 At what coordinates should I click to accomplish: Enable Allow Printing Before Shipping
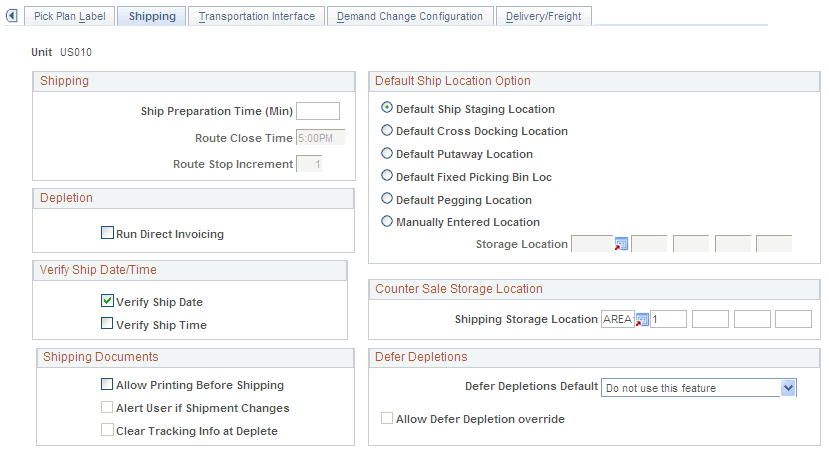(x=107, y=384)
